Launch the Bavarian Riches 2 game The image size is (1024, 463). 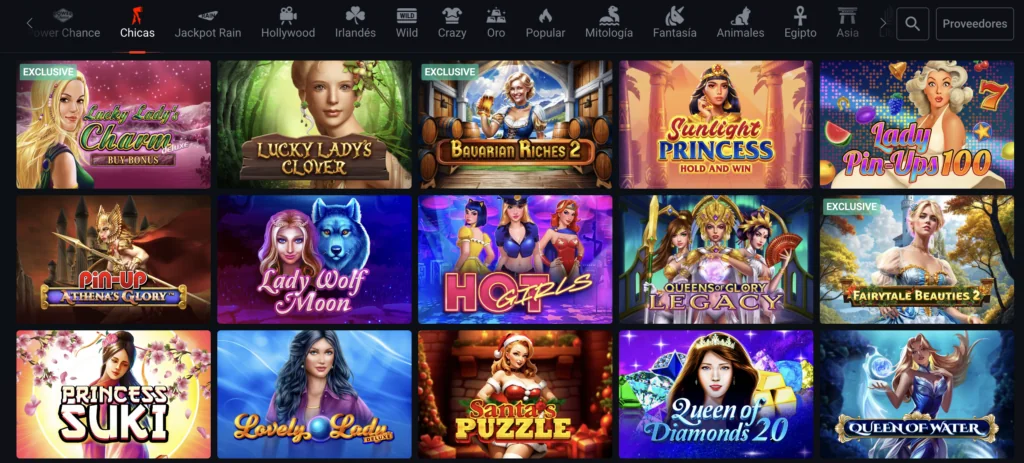click(515, 125)
